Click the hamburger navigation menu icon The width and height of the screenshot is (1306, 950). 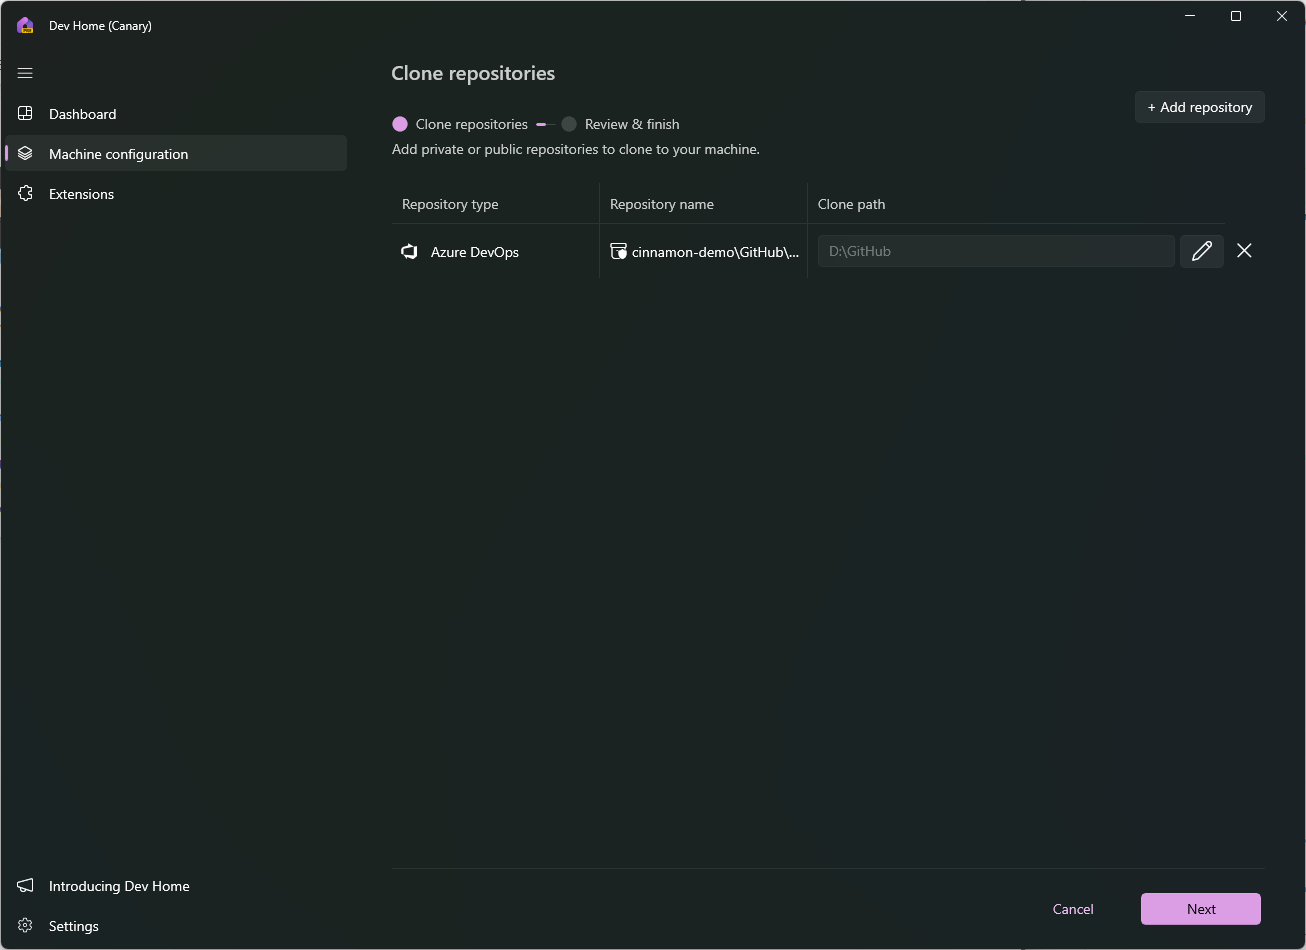click(25, 73)
